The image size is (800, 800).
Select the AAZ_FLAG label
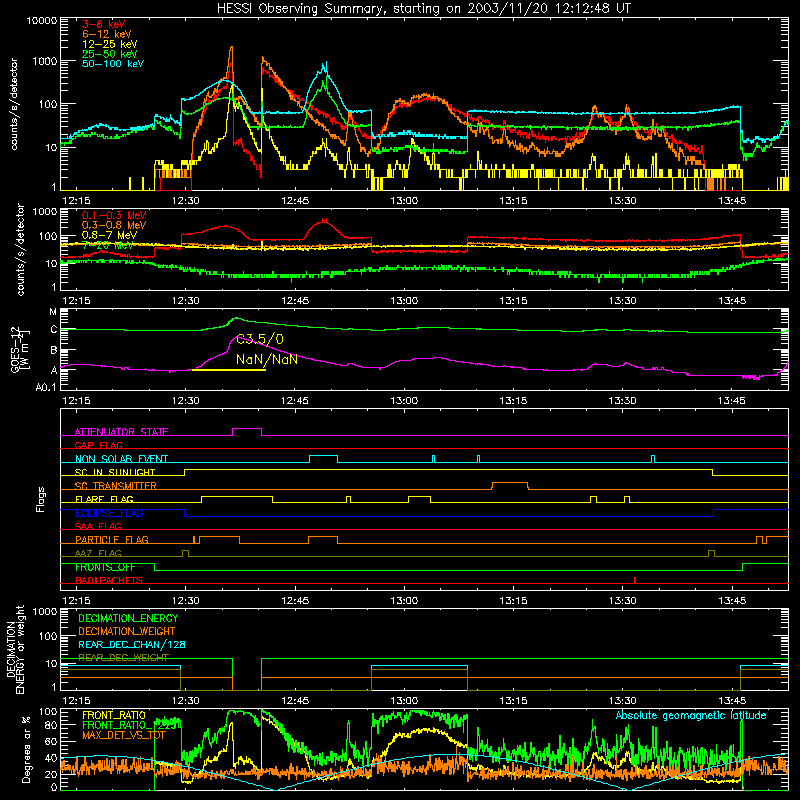(x=98, y=553)
